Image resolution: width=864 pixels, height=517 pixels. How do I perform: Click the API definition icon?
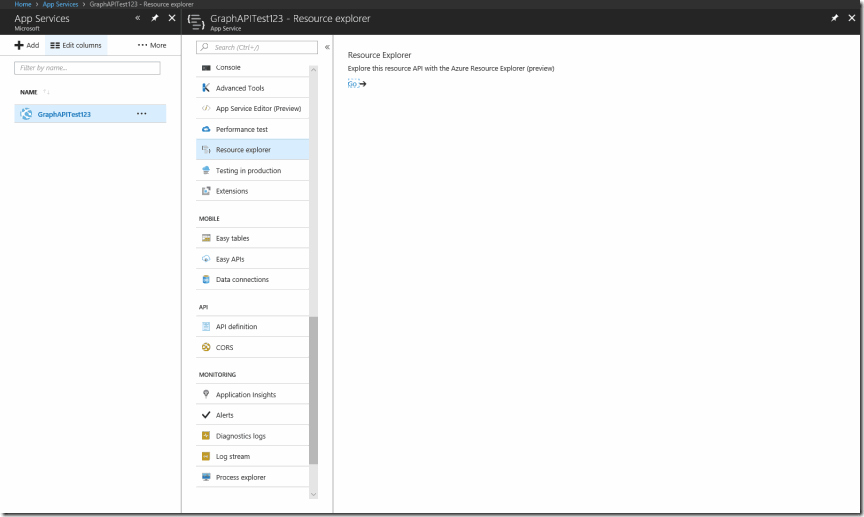[x=206, y=326]
